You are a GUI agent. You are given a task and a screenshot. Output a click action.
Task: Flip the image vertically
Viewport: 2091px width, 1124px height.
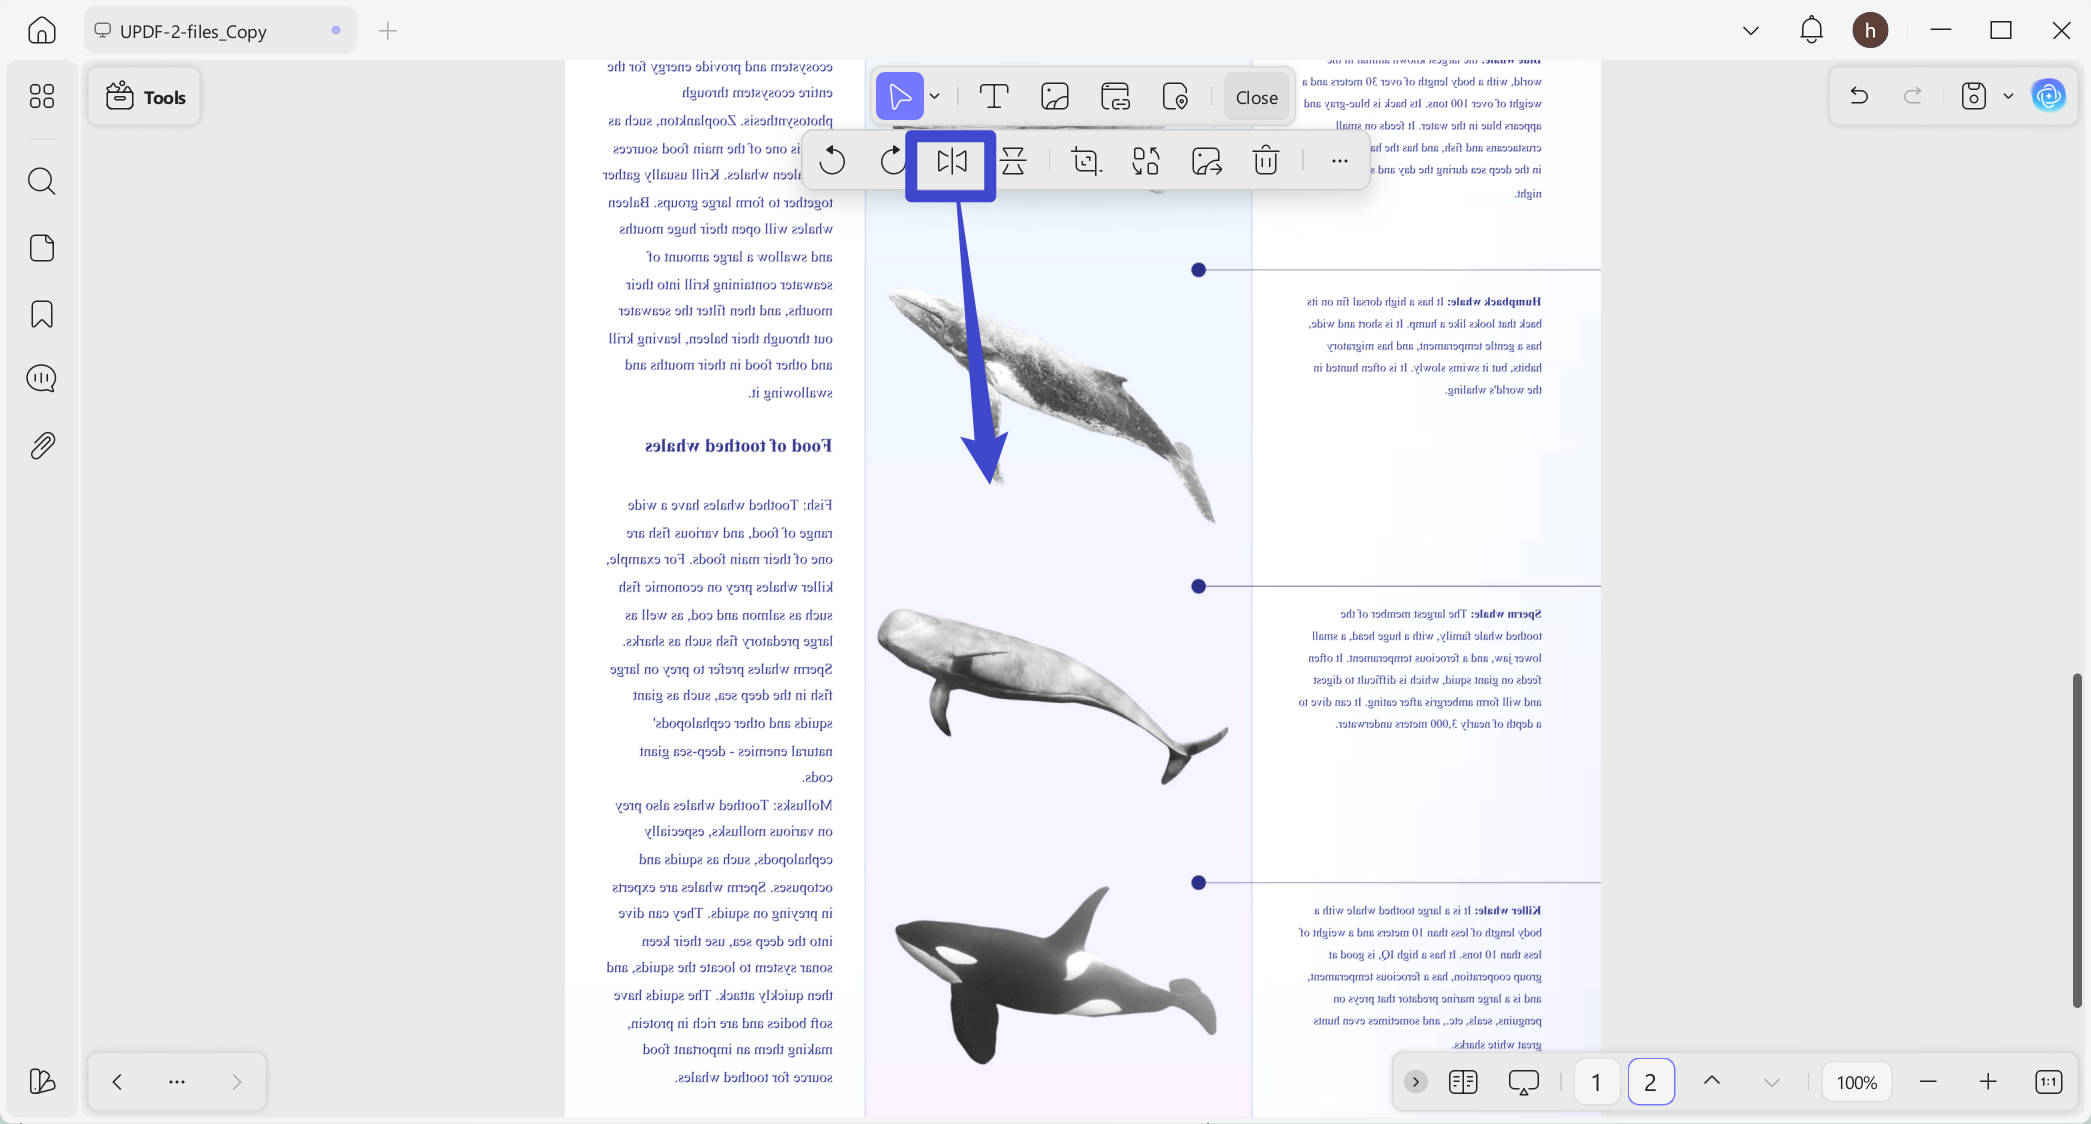click(1013, 161)
